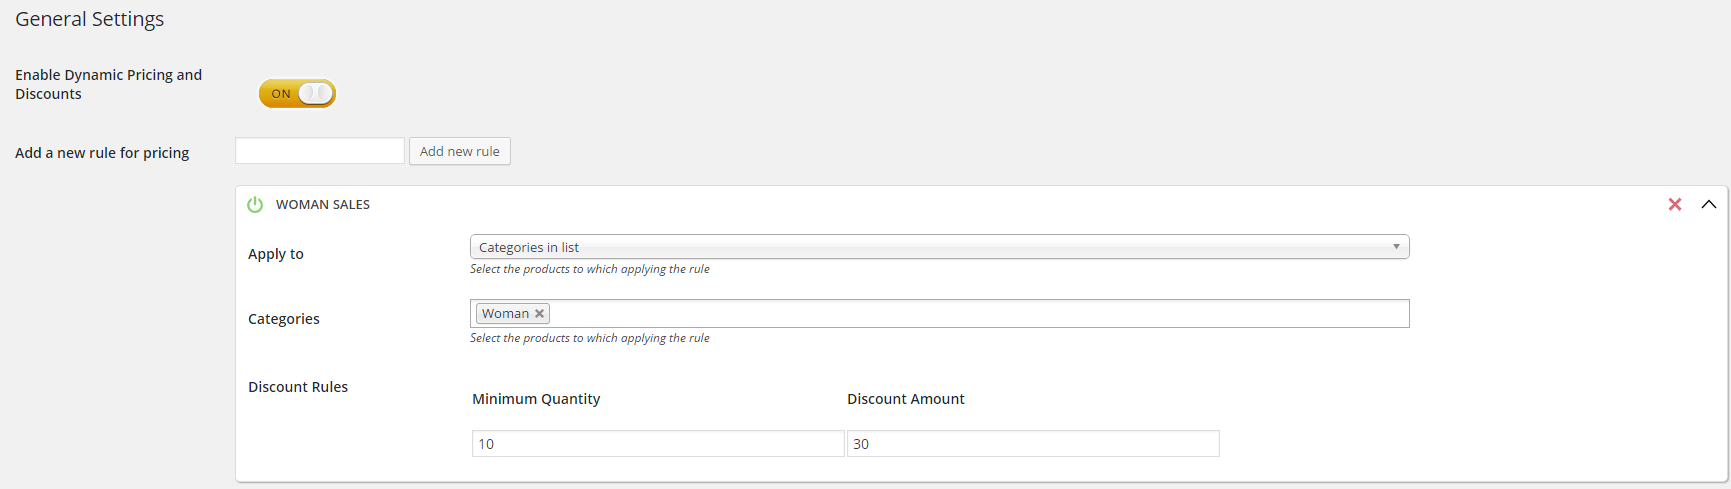The height and width of the screenshot is (489, 1731).
Task: Toggle the Enable Dynamic Pricing ON switch
Action: coord(297,94)
